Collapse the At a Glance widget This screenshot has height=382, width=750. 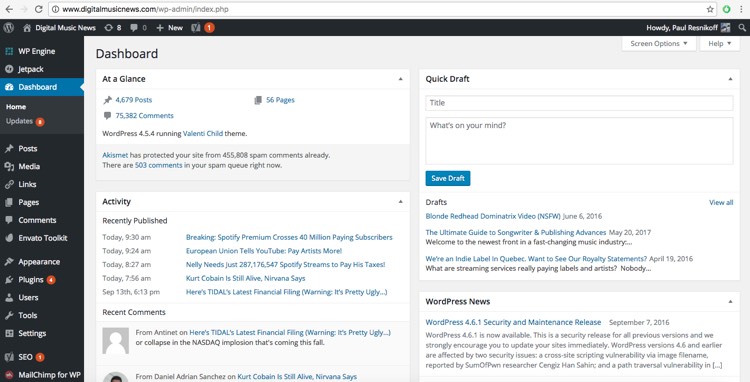(x=400, y=79)
